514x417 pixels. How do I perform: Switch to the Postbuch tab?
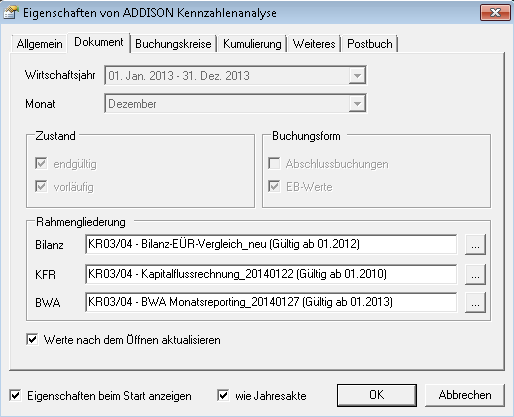click(369, 44)
